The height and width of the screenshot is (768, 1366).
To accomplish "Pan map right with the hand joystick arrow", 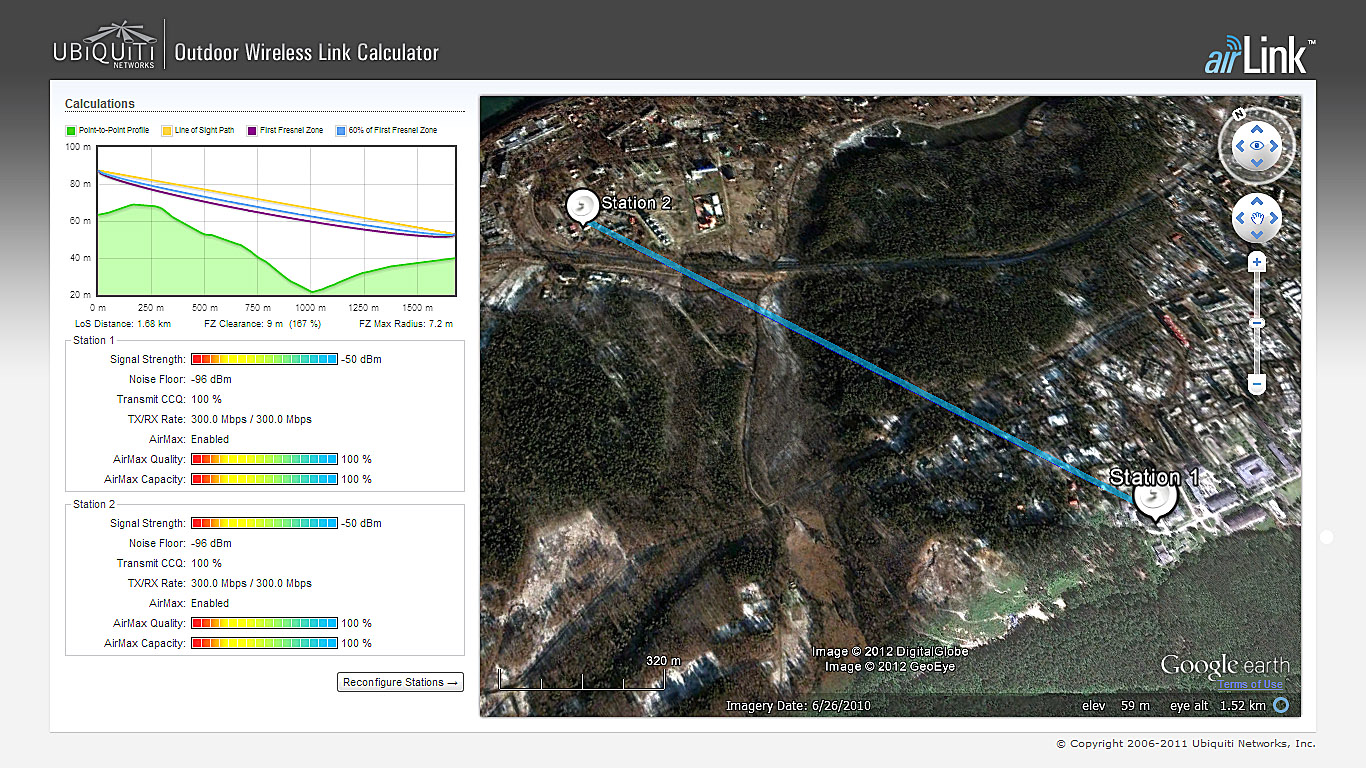I will click(x=1274, y=217).
